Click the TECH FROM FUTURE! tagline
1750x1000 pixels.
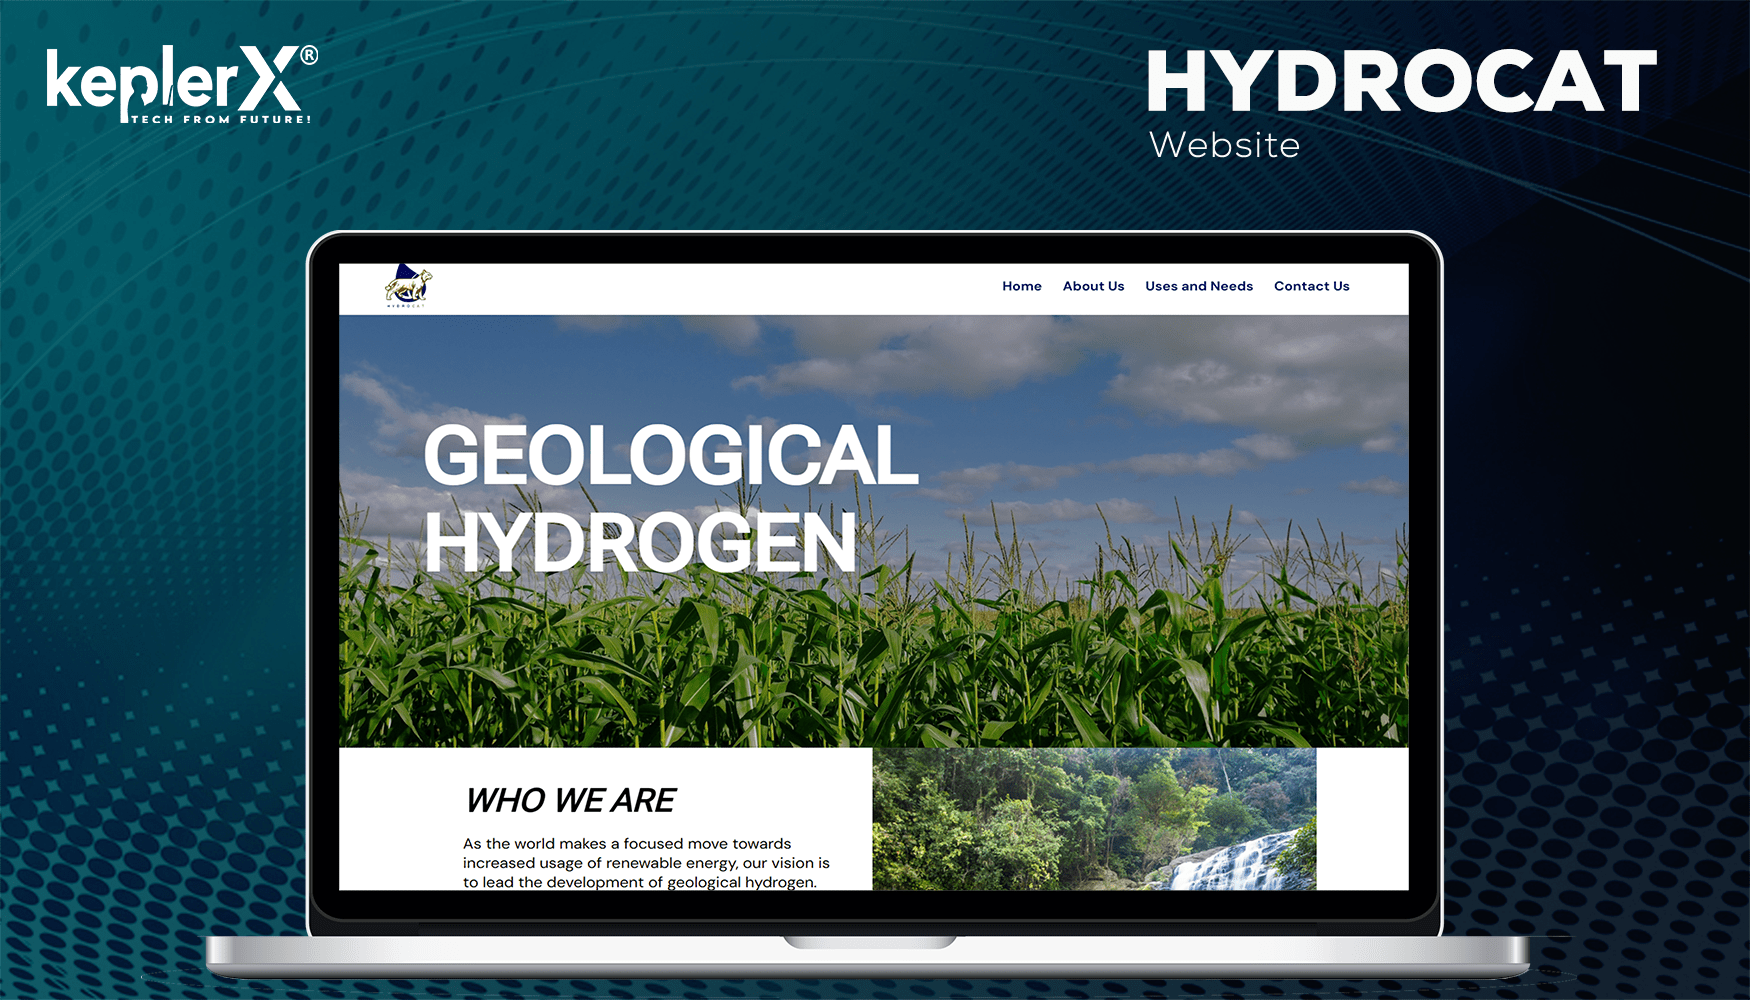coord(221,119)
